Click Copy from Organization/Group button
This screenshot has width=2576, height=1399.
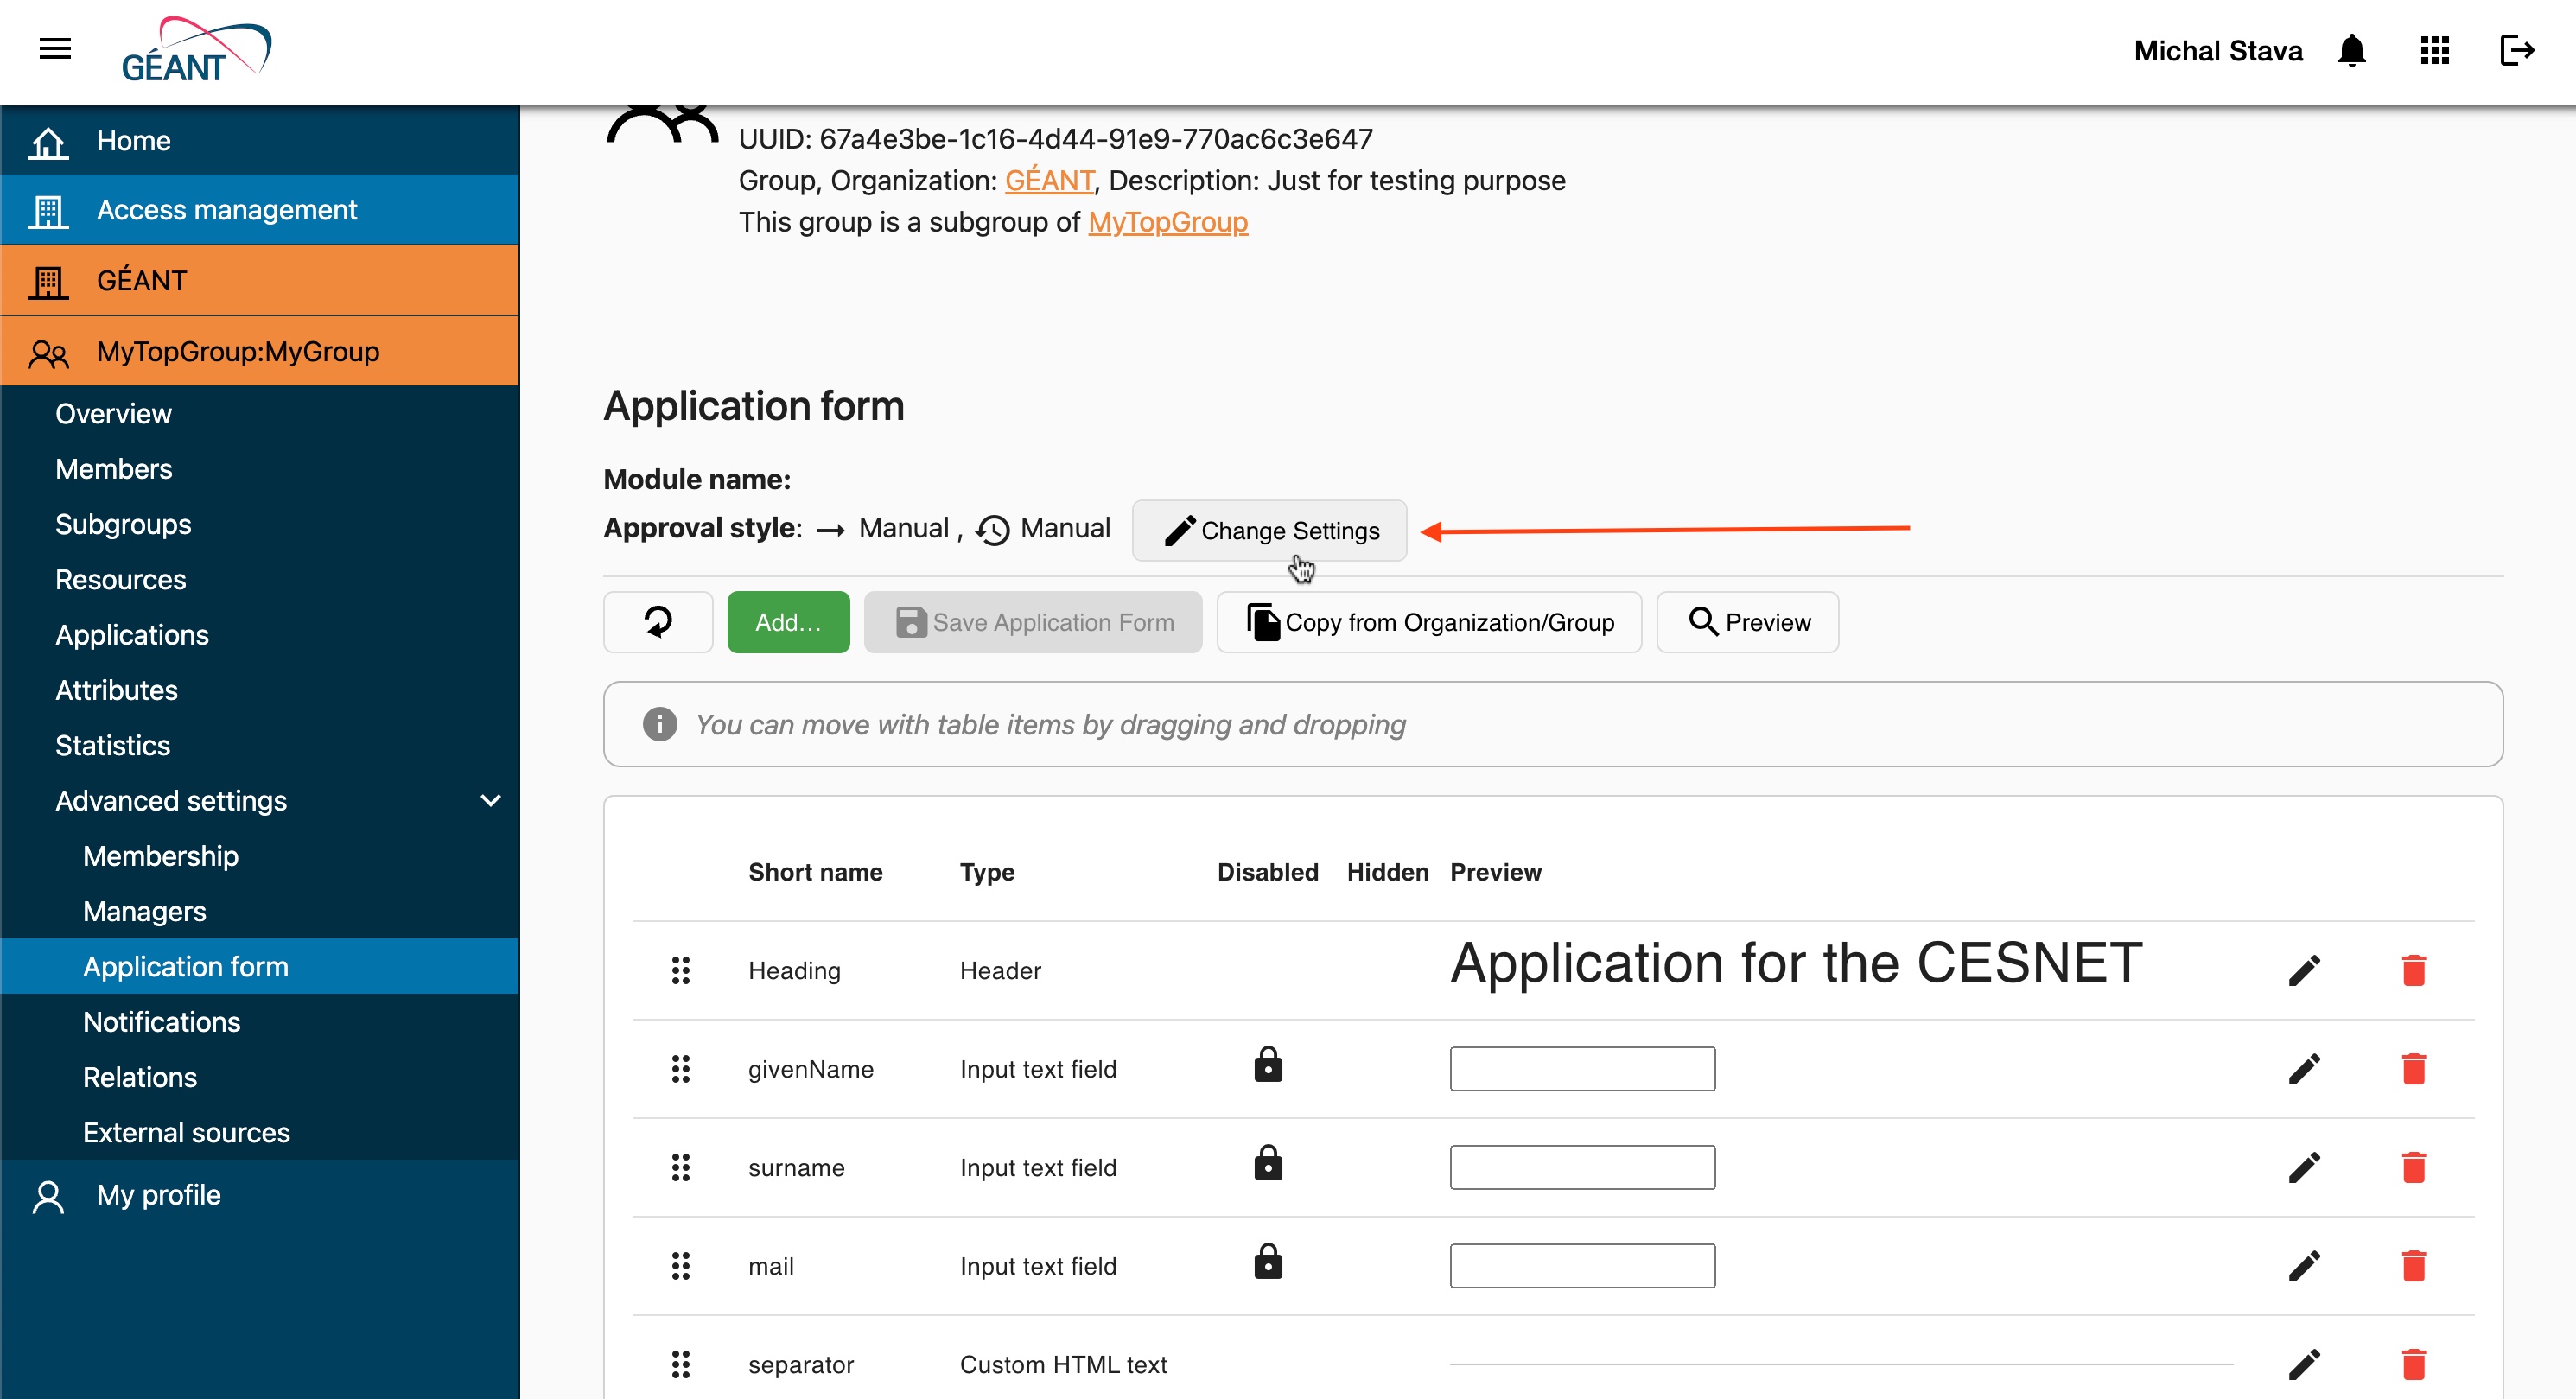1429,622
